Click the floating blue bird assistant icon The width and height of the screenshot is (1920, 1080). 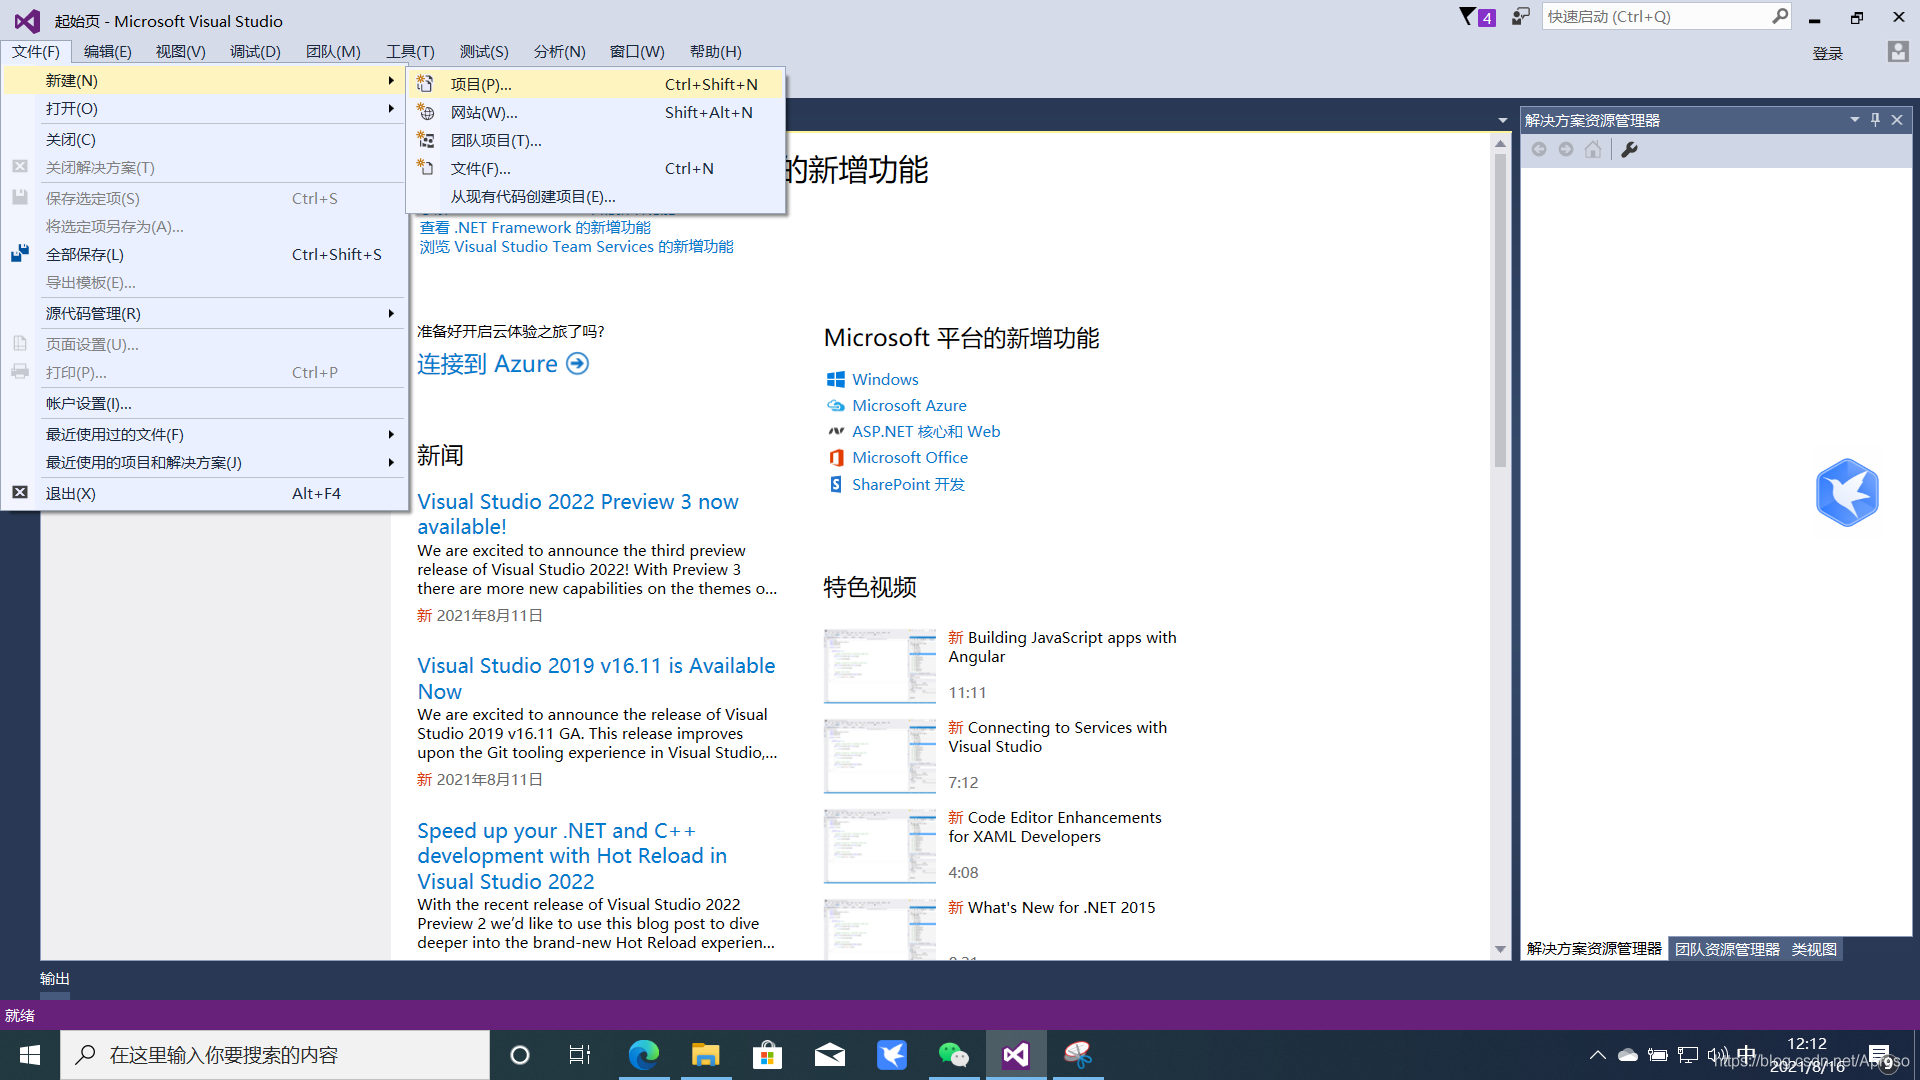click(1847, 493)
